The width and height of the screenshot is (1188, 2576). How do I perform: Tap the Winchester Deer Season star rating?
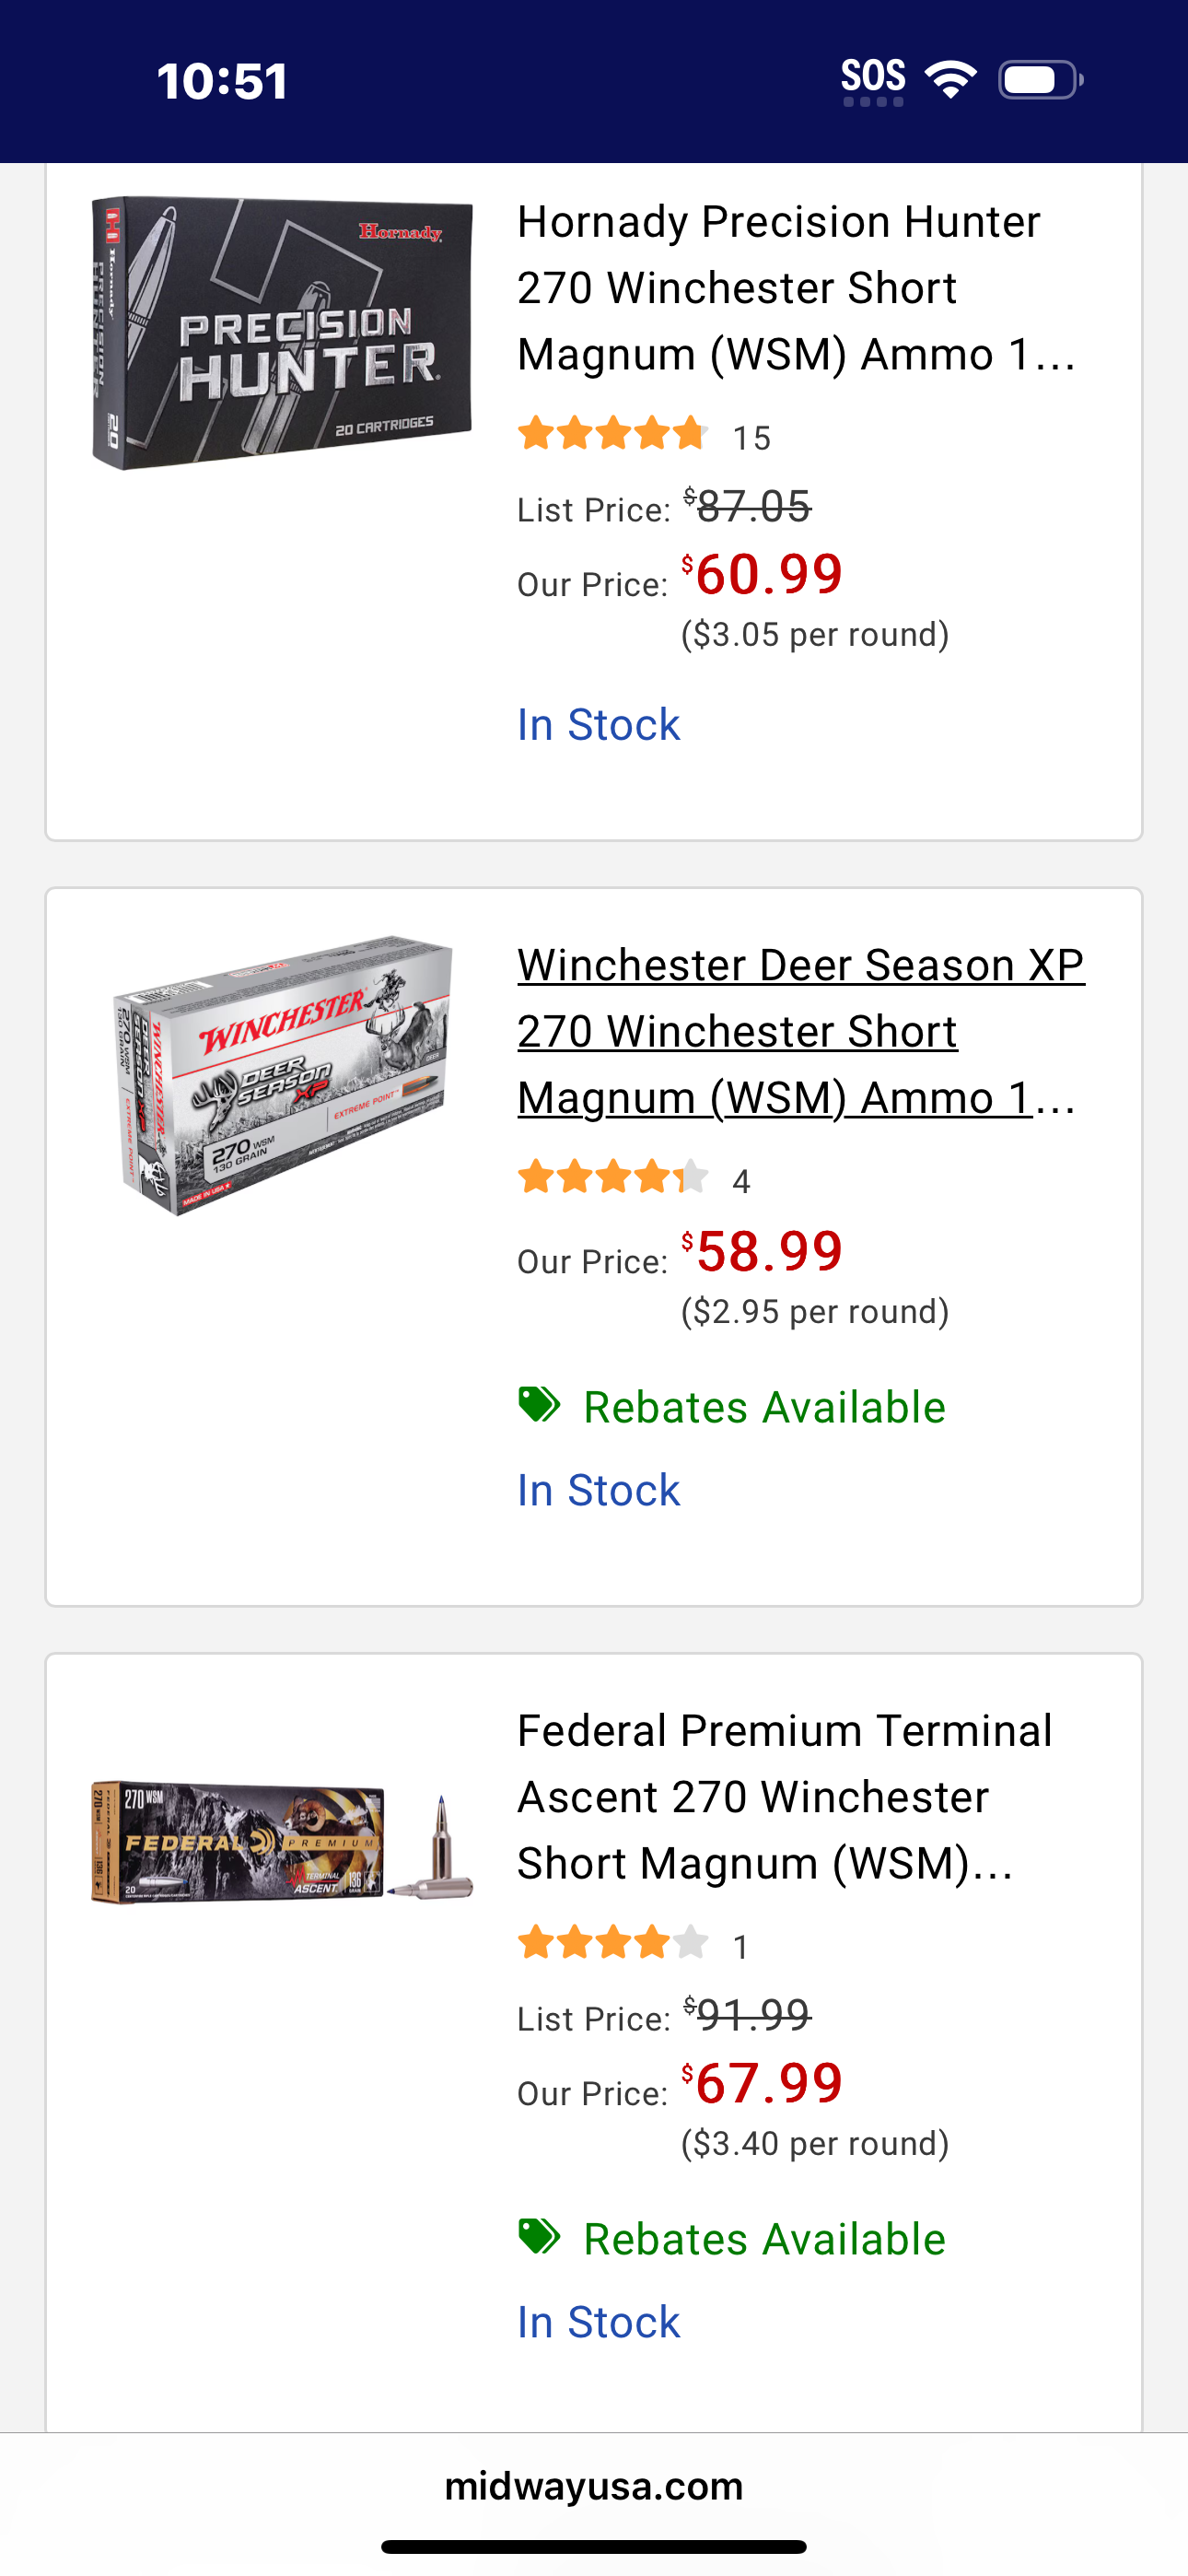tap(613, 1178)
